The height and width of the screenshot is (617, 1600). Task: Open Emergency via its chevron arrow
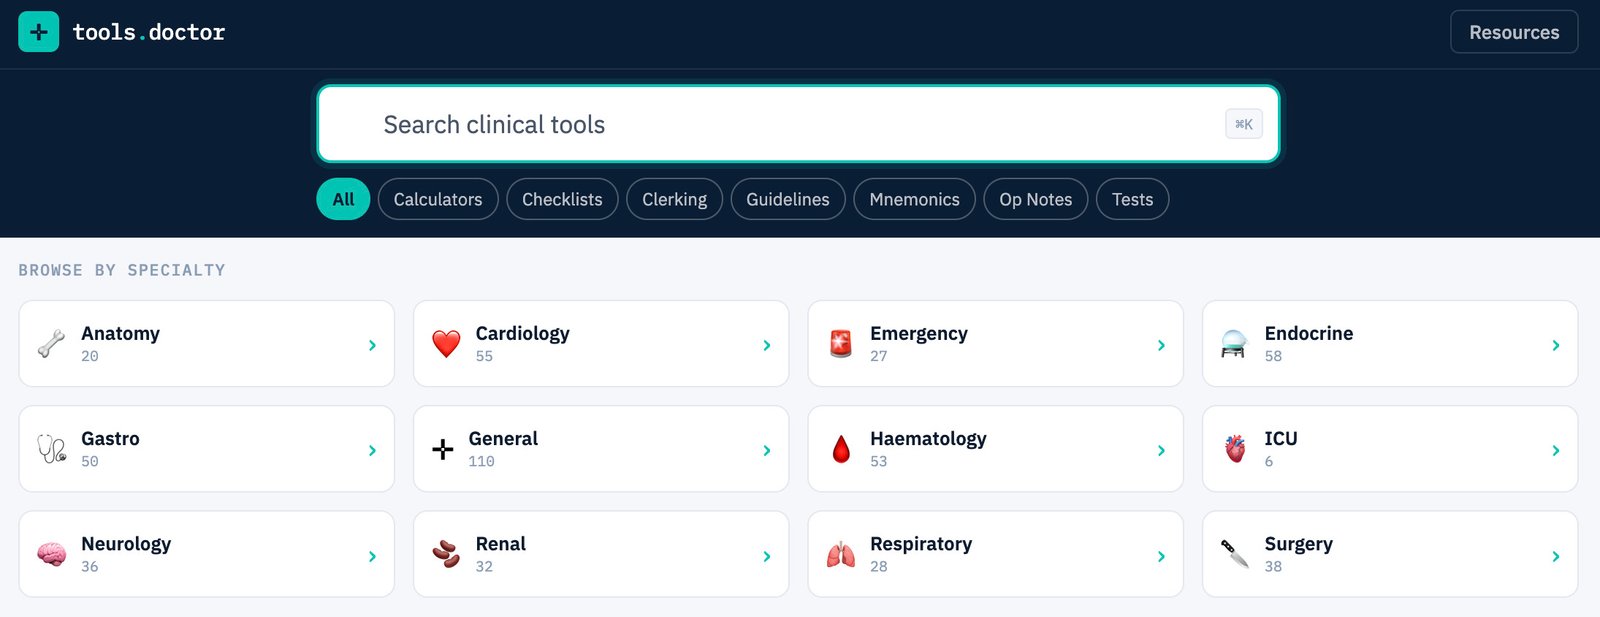point(1161,345)
